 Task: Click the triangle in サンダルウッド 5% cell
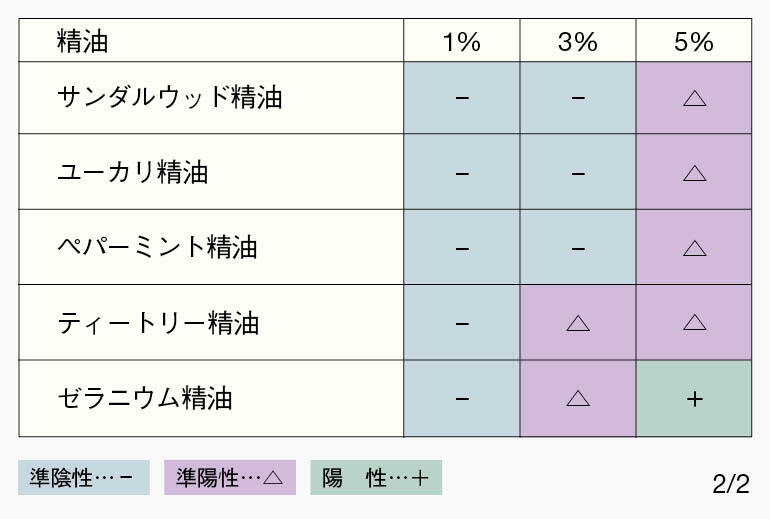694,99
